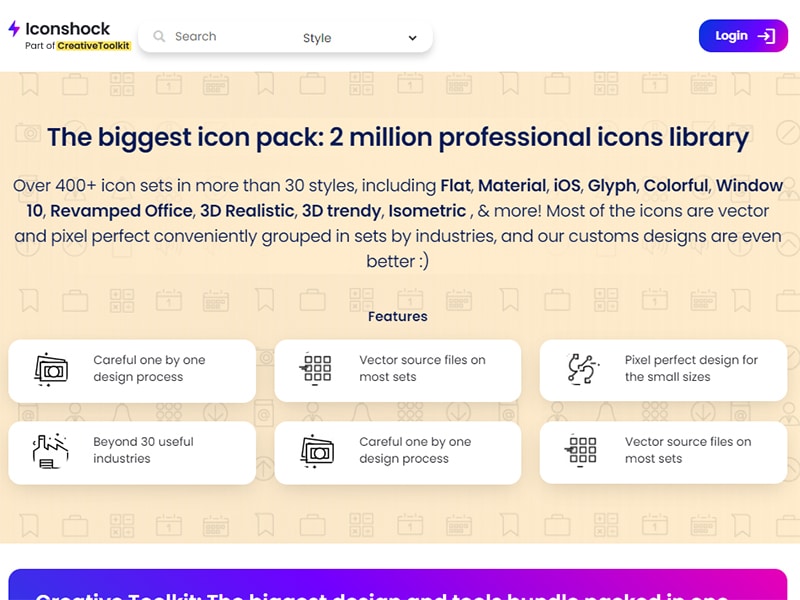
Task: Click the grid icon beside first 'Vector source files' text
Action: [316, 368]
